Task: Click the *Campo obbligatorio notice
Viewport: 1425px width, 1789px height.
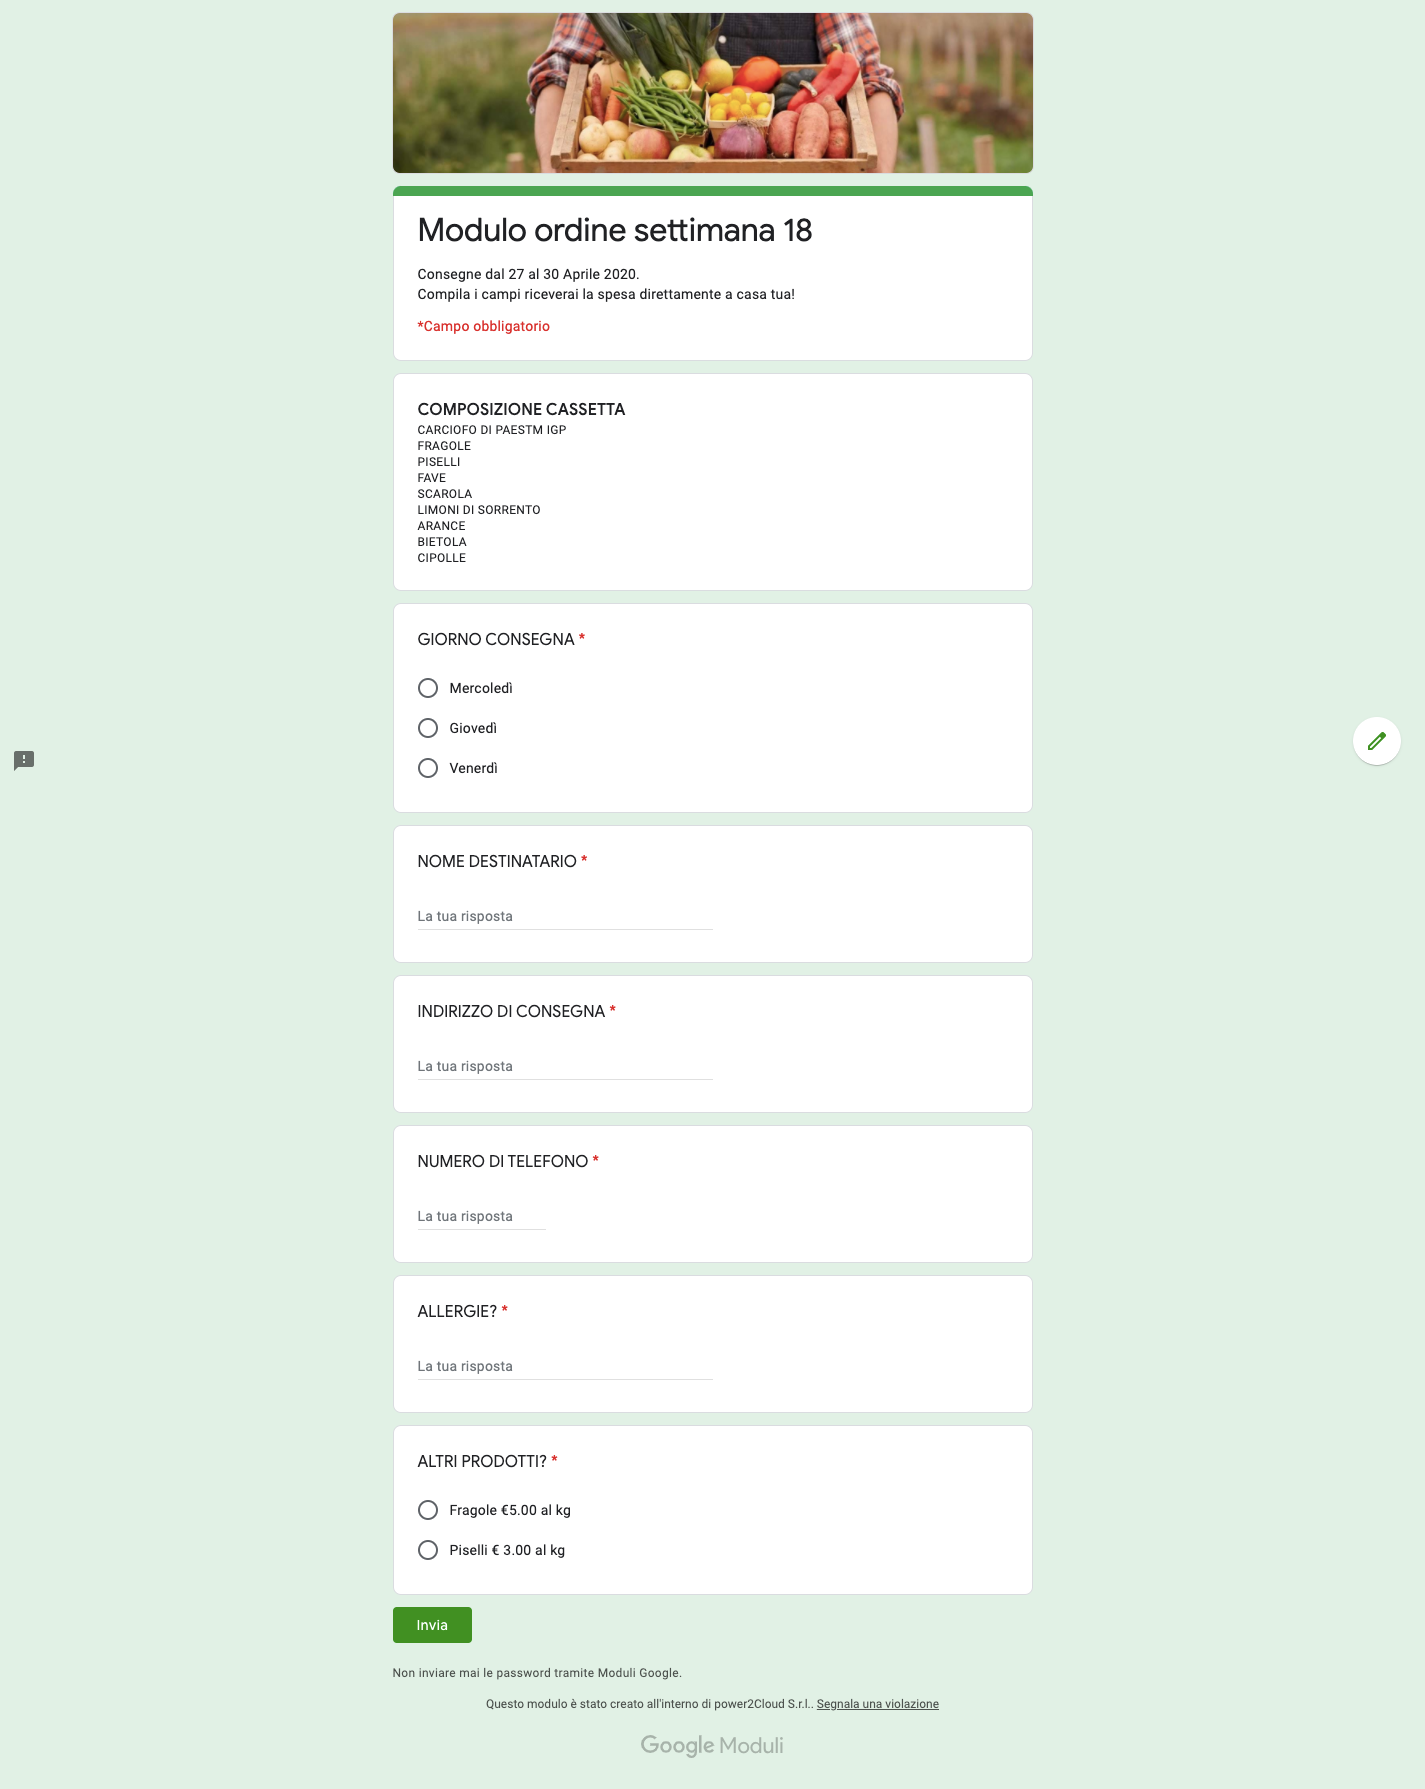Action: click(484, 326)
